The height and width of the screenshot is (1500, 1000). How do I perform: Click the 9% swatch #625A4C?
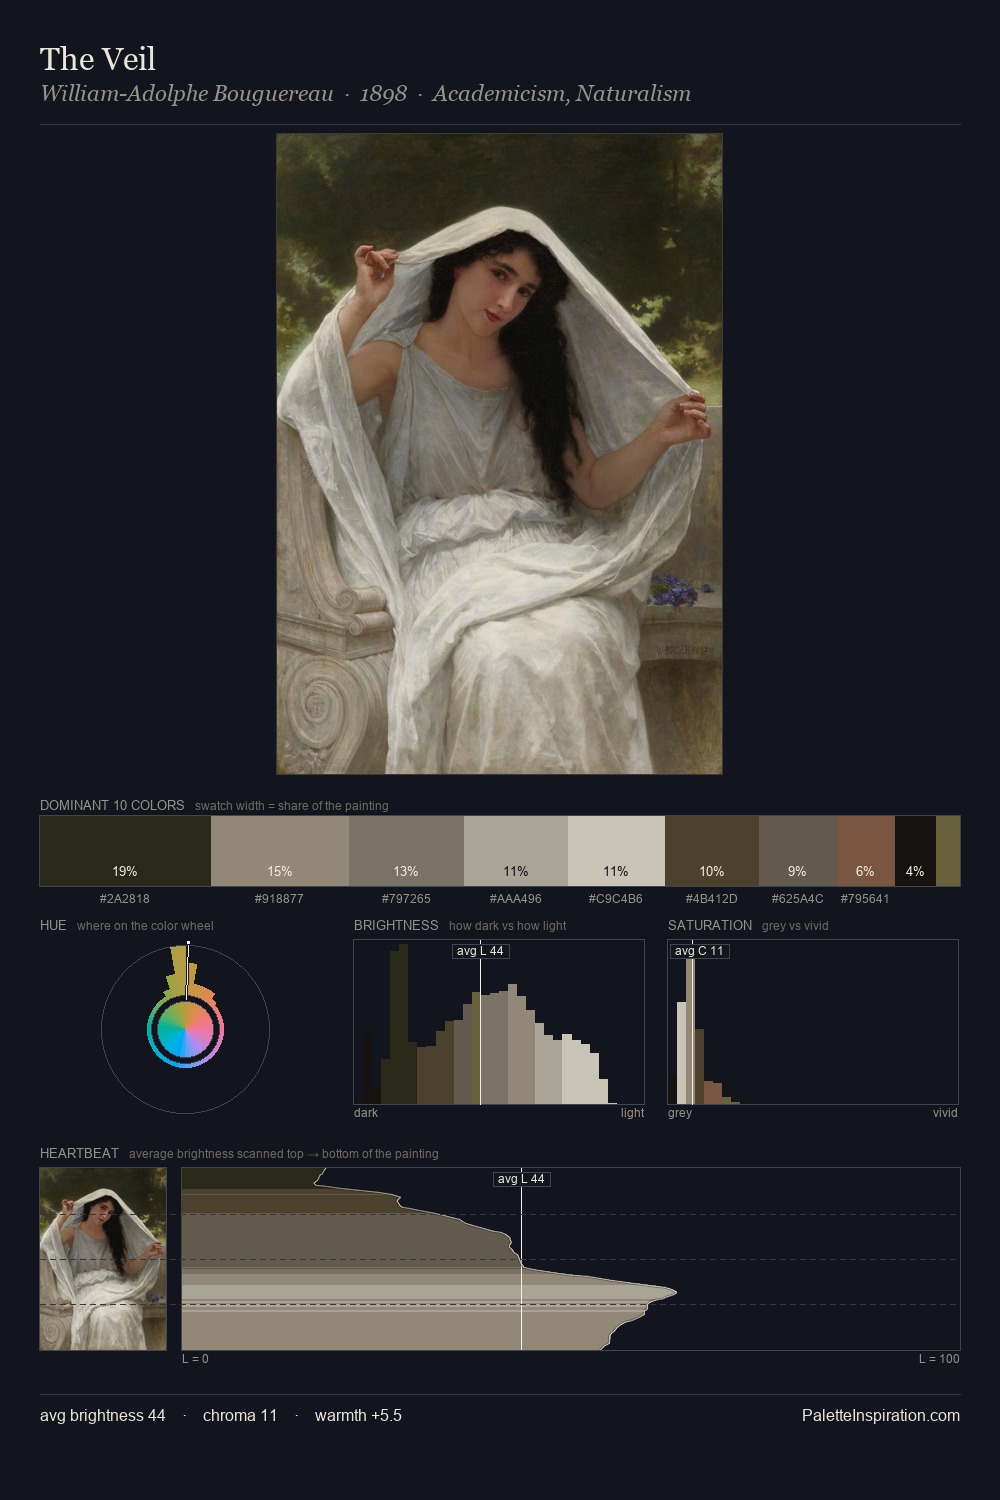(797, 851)
